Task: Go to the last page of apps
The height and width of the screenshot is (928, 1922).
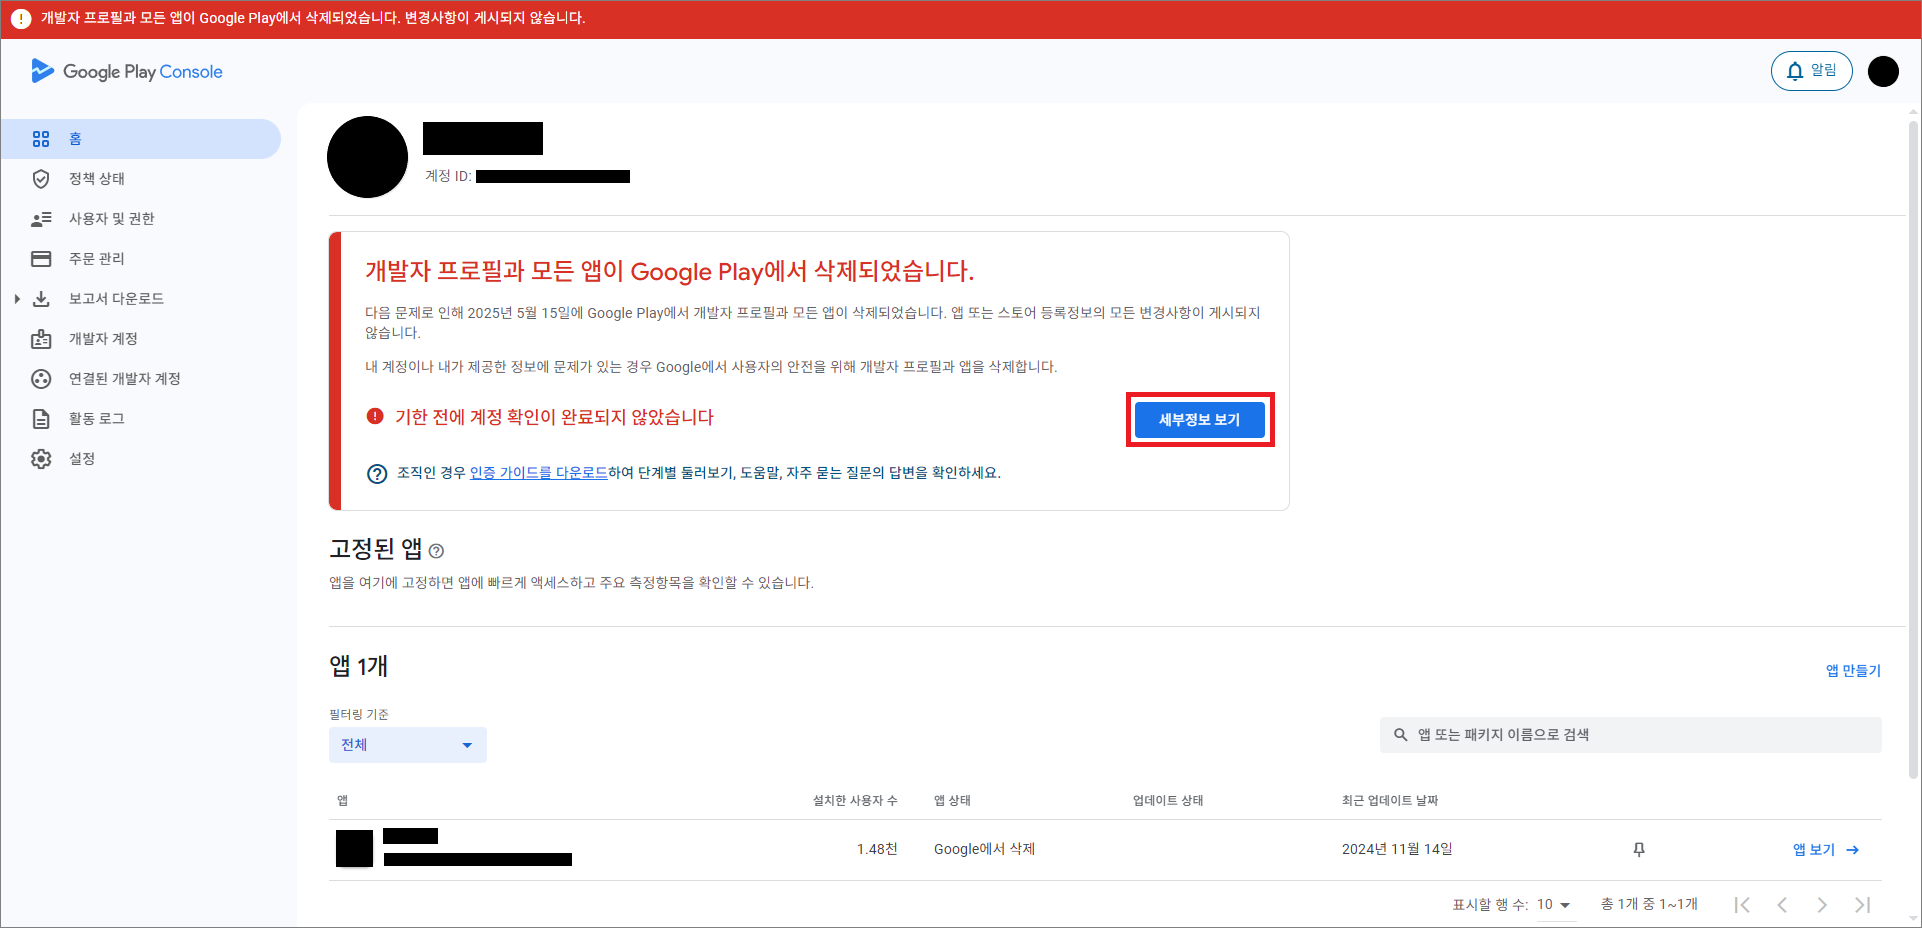Action: pyautogui.click(x=1862, y=905)
